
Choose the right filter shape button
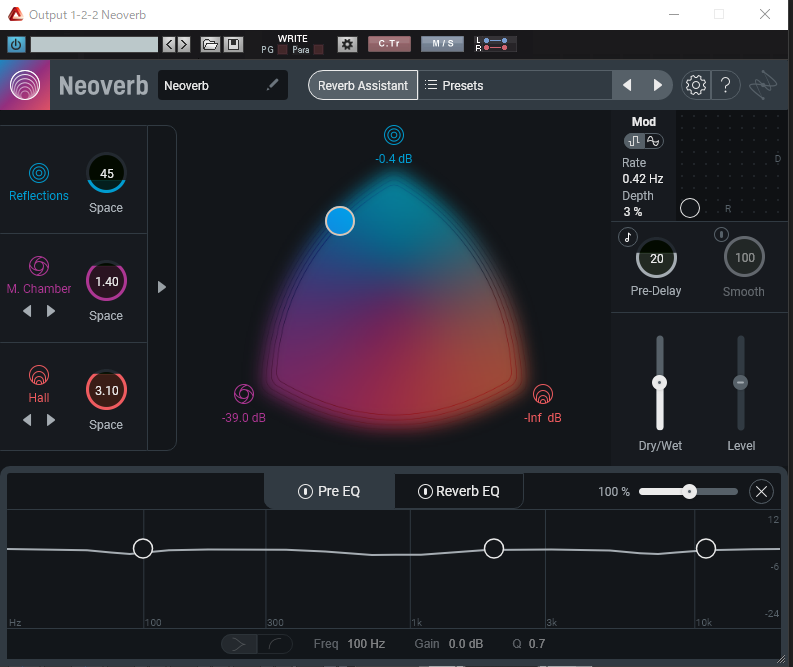click(275, 644)
